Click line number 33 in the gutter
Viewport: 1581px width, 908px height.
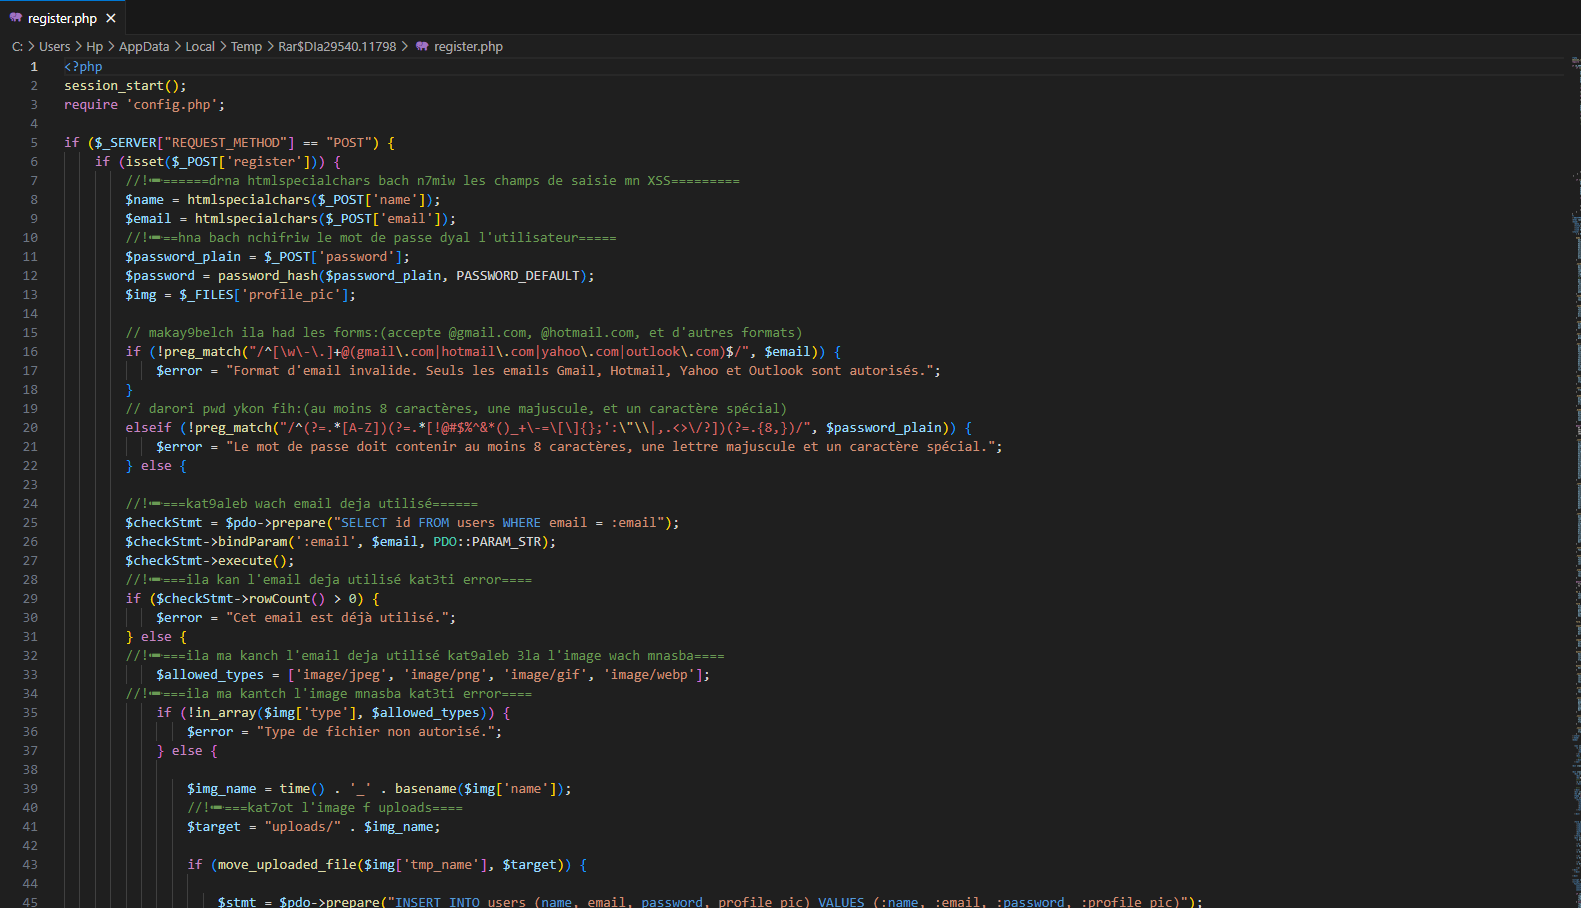(x=30, y=675)
